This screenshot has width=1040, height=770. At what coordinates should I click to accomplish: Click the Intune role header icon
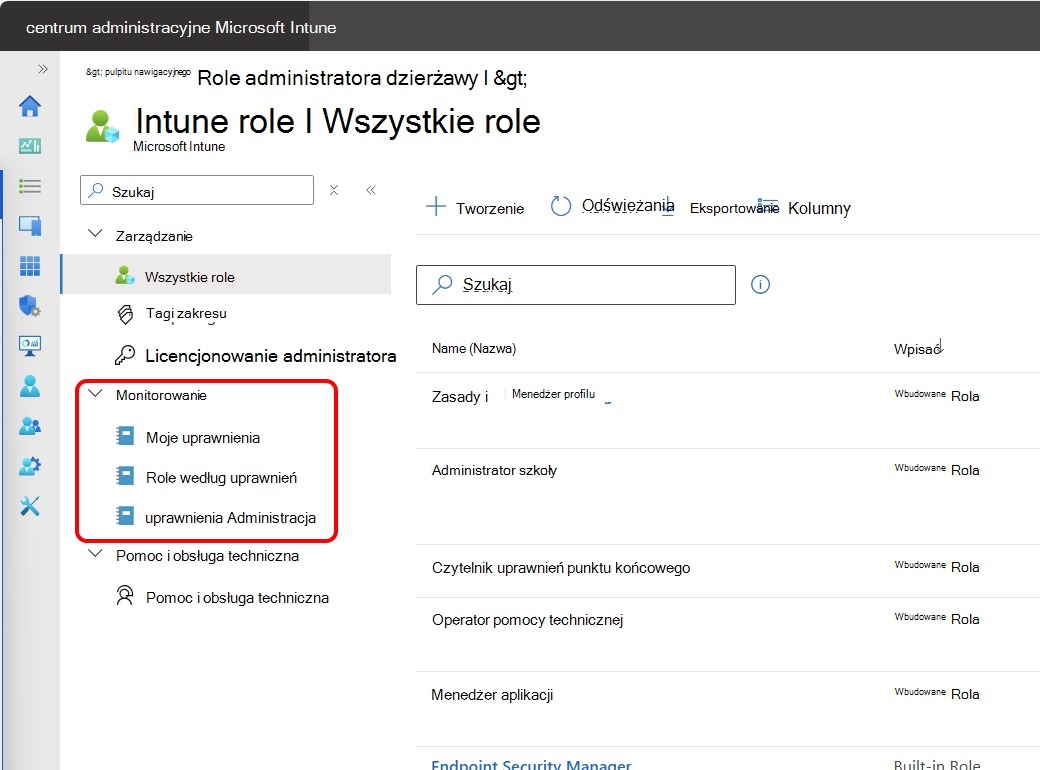pyautogui.click(x=102, y=126)
